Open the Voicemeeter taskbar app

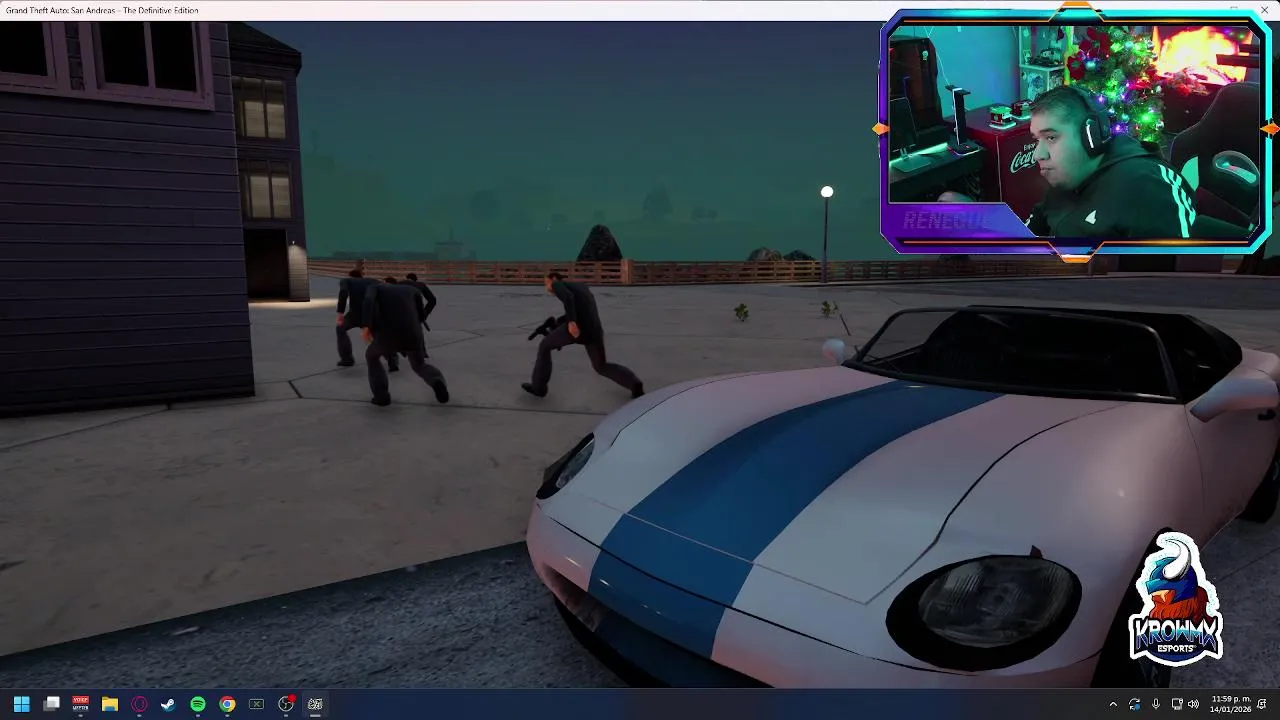point(80,704)
